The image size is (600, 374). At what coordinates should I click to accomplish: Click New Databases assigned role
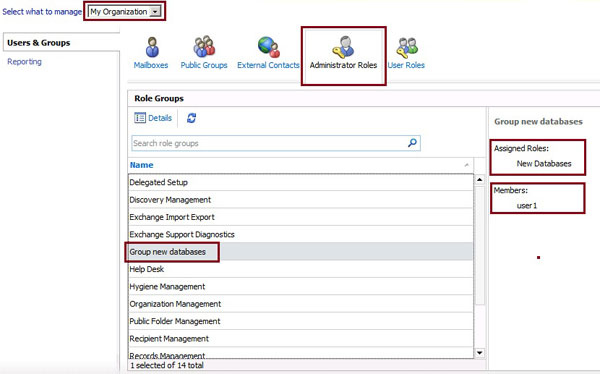(x=544, y=163)
